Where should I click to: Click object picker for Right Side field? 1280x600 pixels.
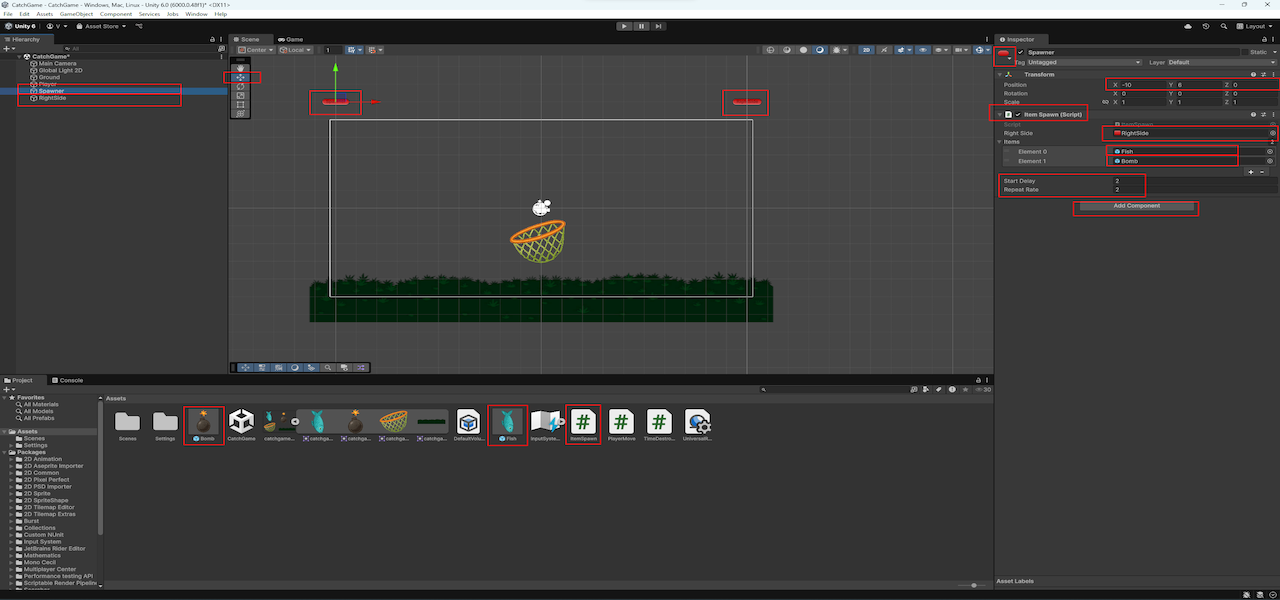coord(1272,133)
